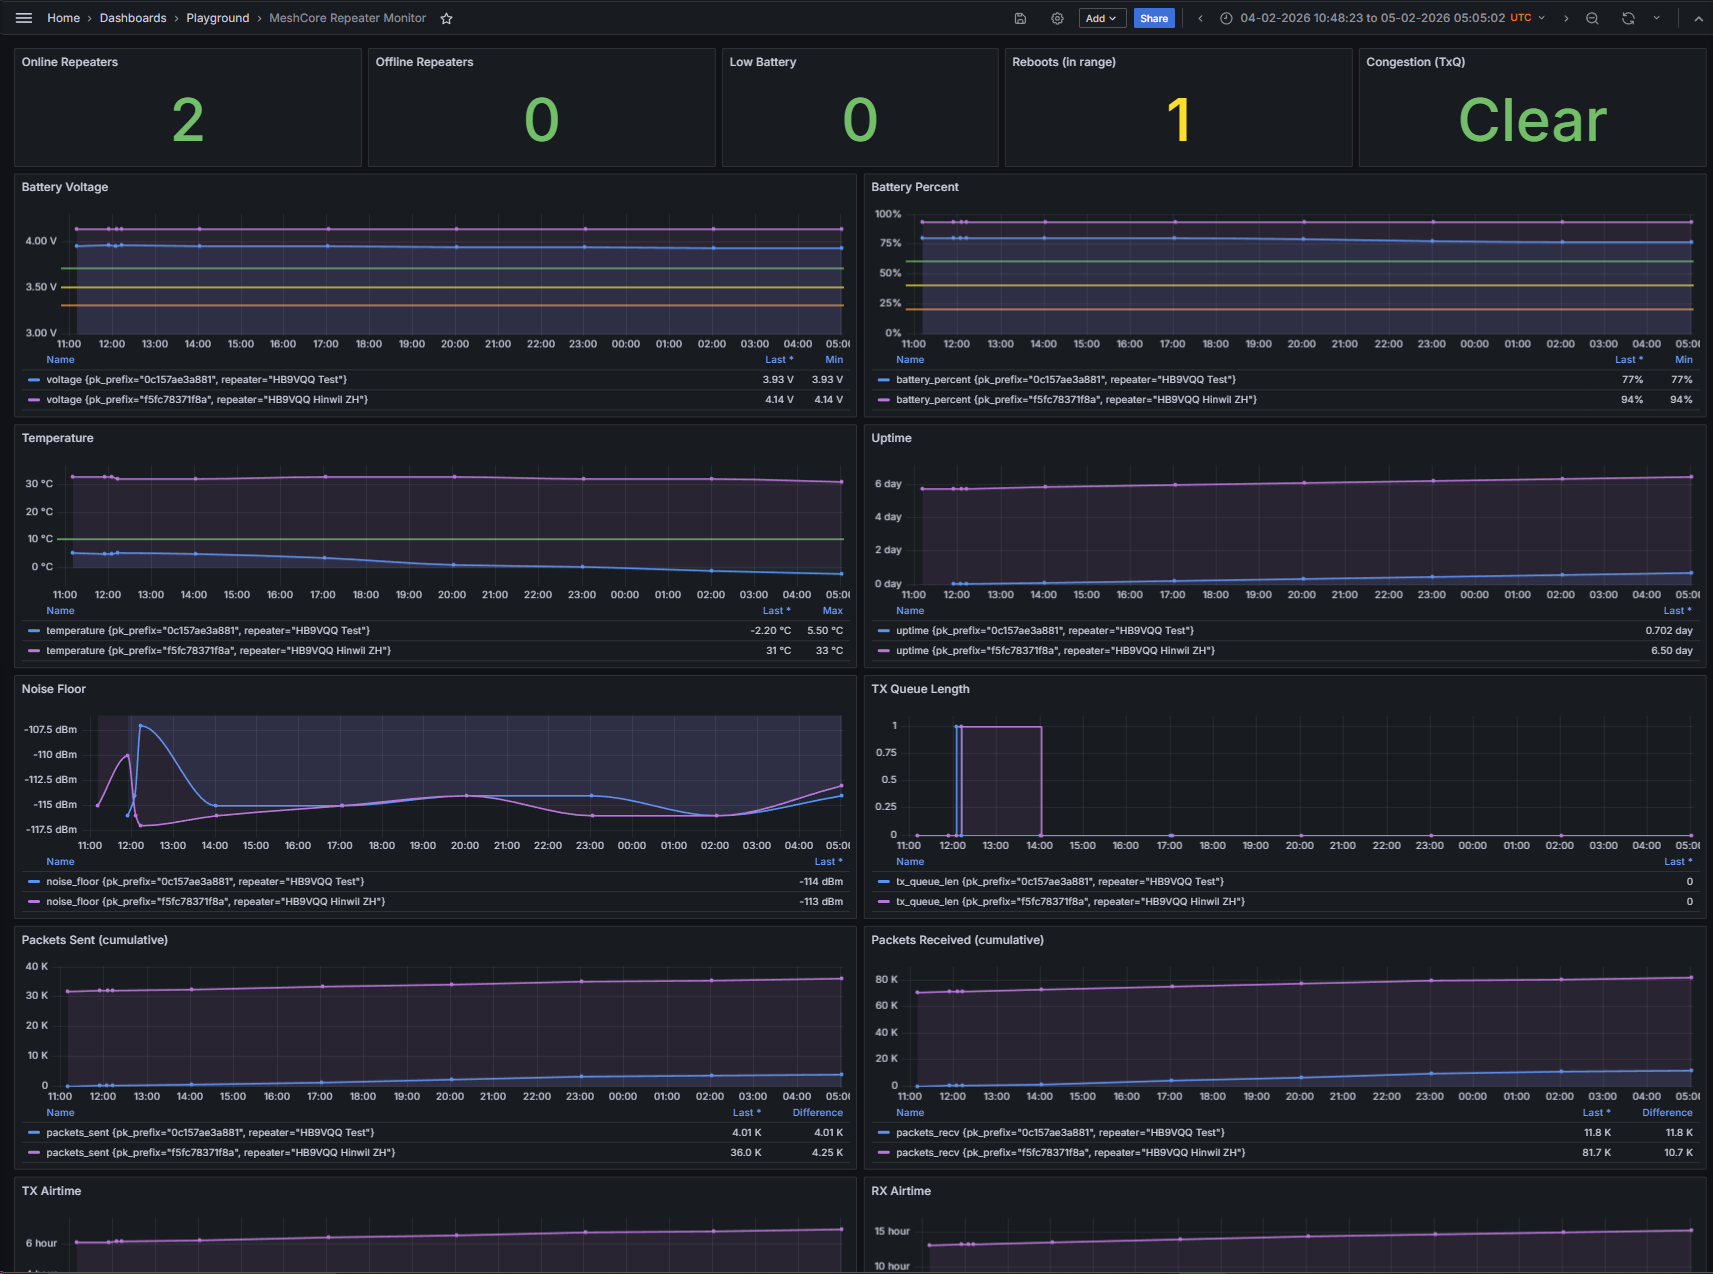Open dashboard settings via the gear icon
Image resolution: width=1713 pixels, height=1274 pixels.
pyautogui.click(x=1057, y=19)
